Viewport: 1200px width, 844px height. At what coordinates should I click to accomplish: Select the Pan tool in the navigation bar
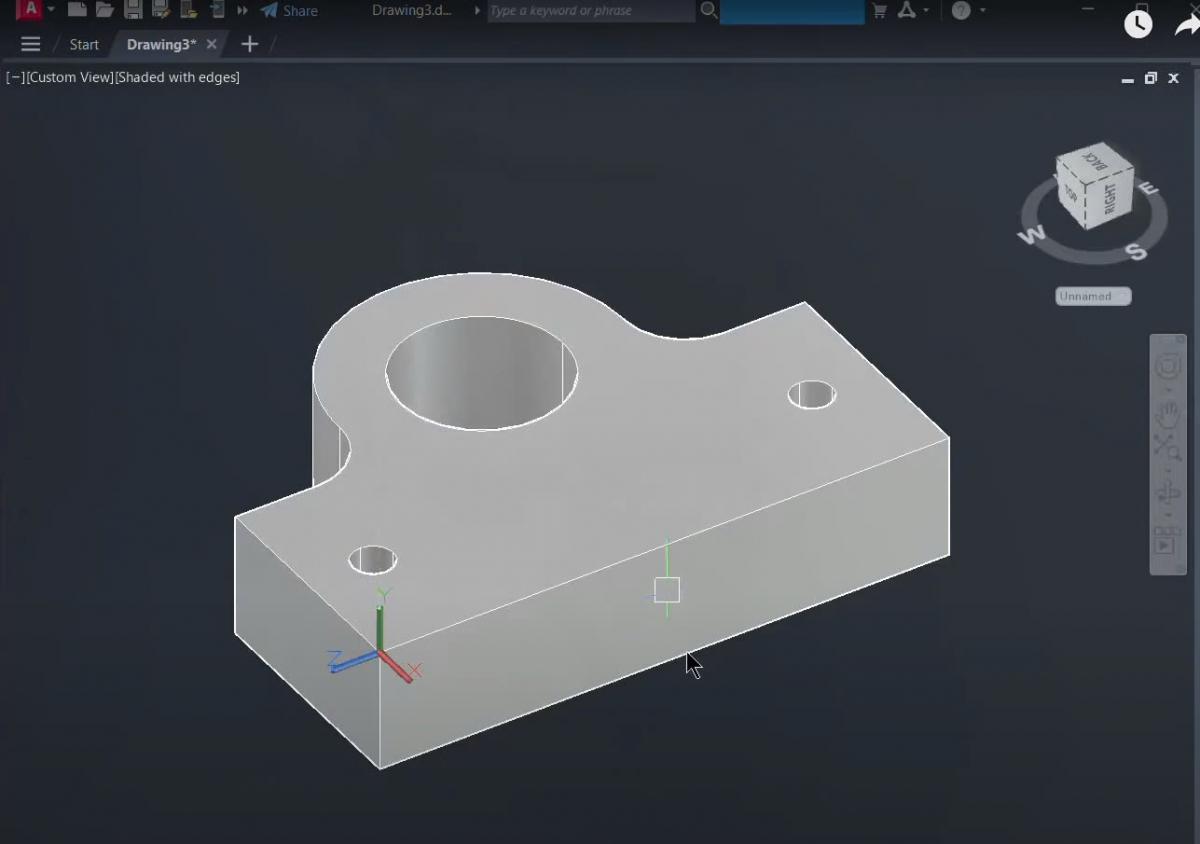tap(1168, 415)
